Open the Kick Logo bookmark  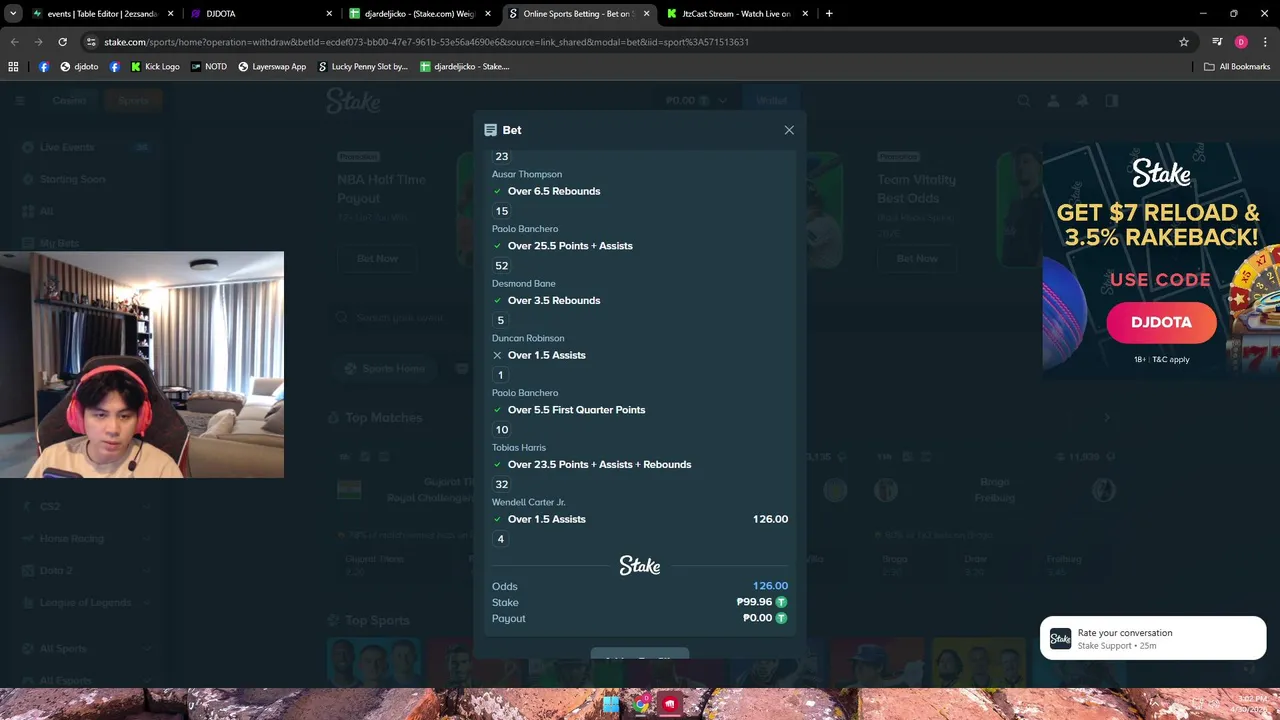click(x=155, y=67)
